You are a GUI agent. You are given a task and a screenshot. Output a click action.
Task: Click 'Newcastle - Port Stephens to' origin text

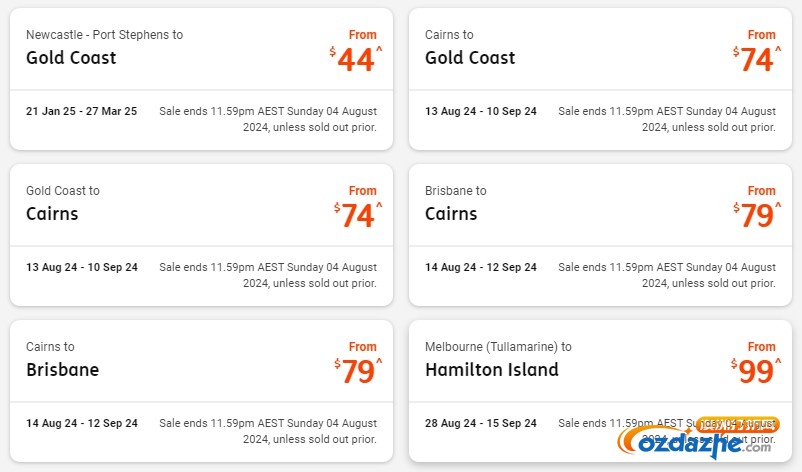tap(104, 35)
